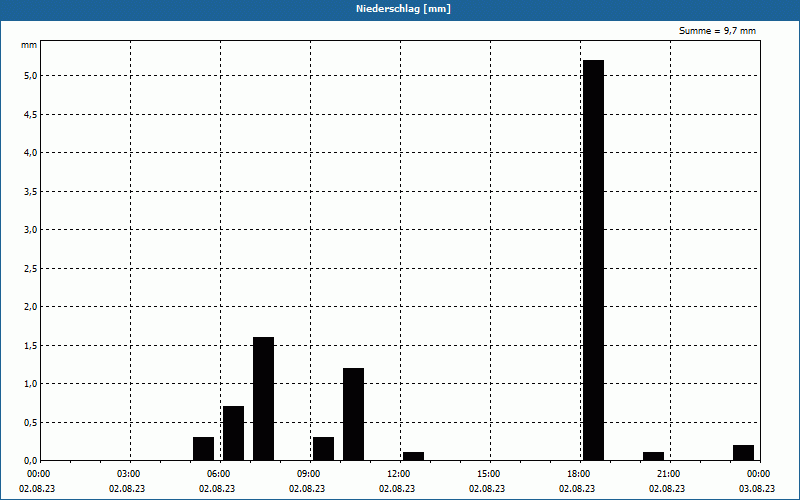Click the Niederschlag [mm] chart title
This screenshot has height=500, width=800.
pos(403,9)
